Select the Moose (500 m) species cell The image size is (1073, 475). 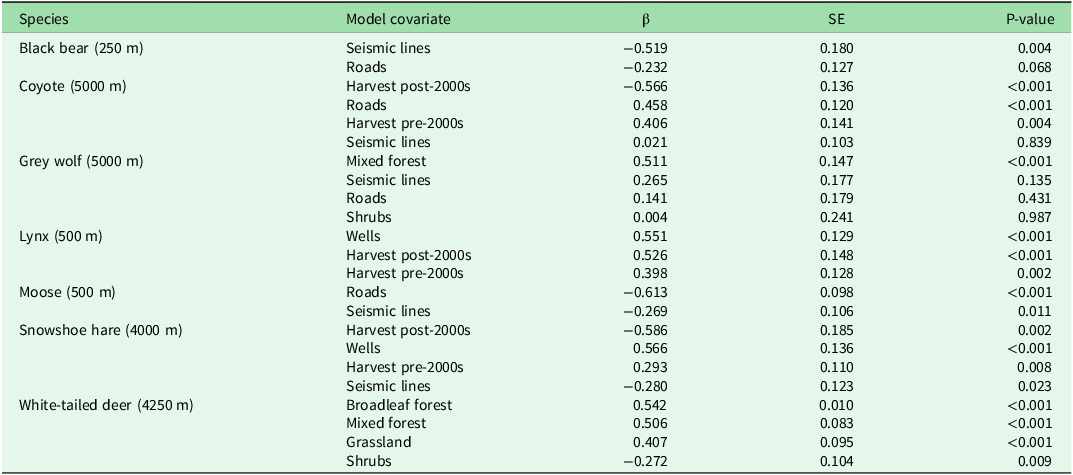click(67, 292)
